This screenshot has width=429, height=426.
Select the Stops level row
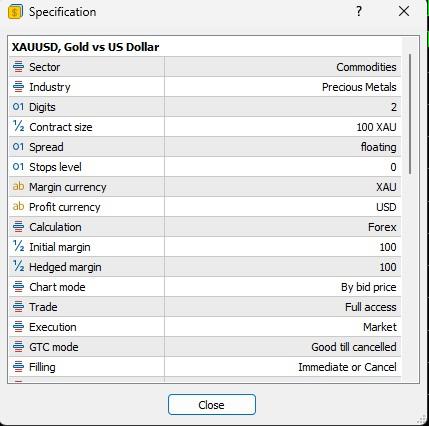pos(205,167)
